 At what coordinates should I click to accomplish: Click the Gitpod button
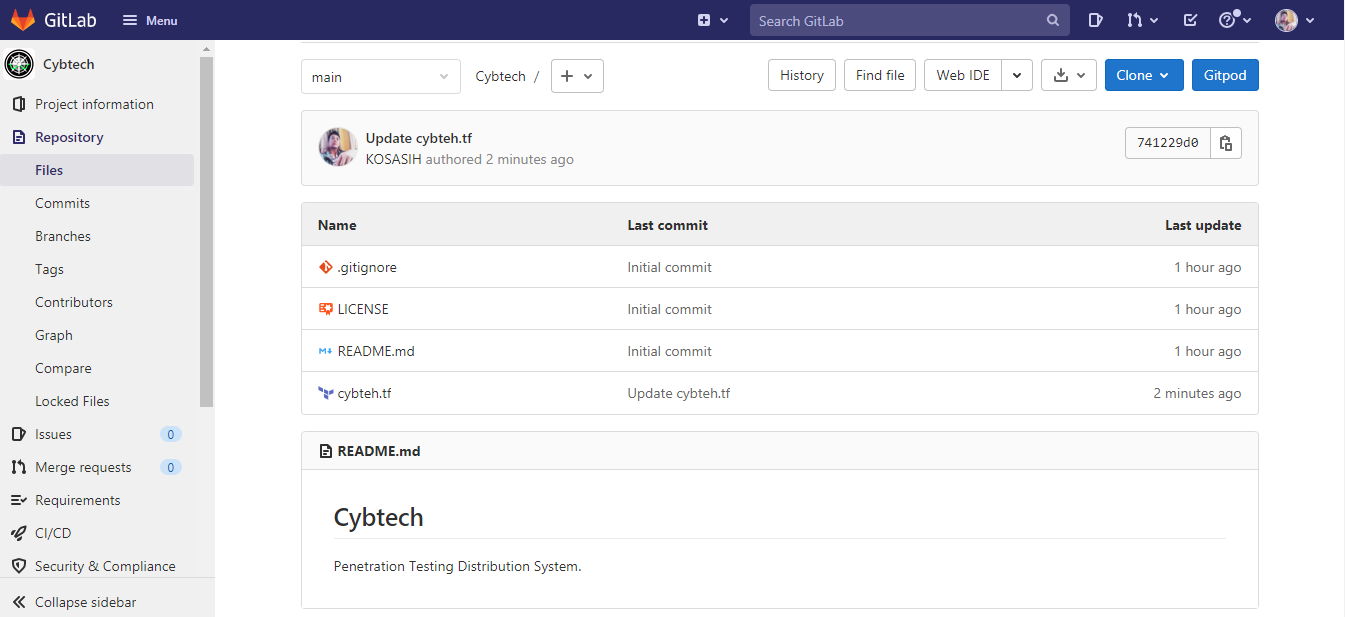coord(1225,75)
